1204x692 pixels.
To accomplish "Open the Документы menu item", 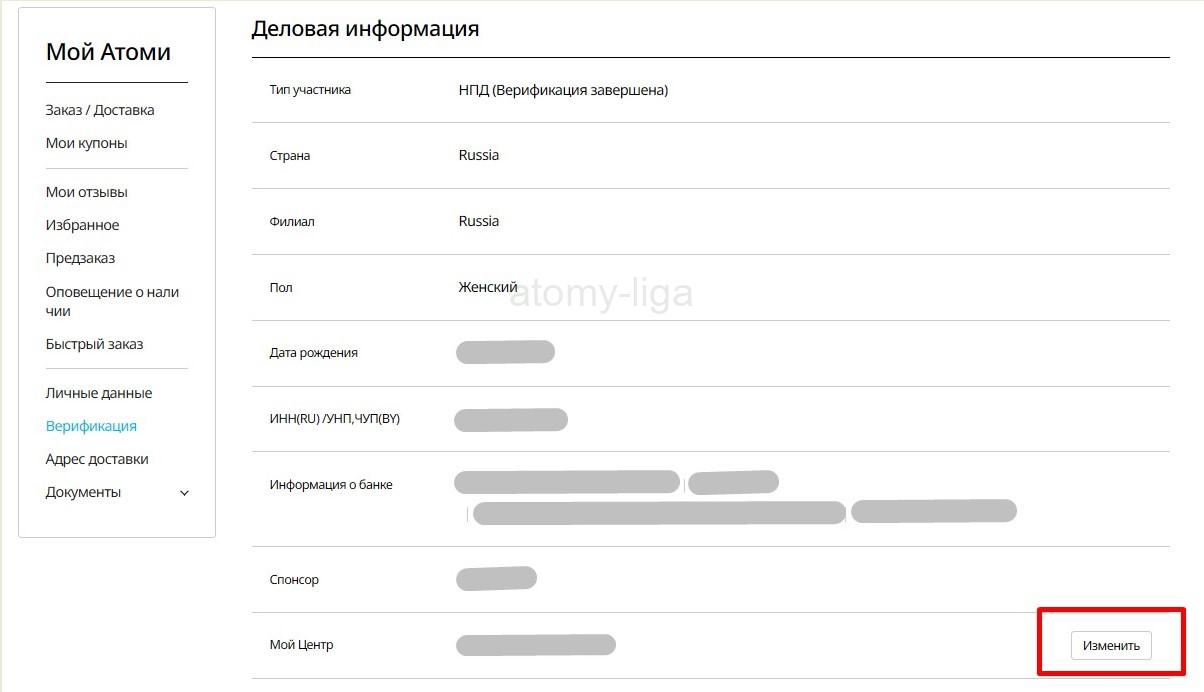I will tap(83, 492).
